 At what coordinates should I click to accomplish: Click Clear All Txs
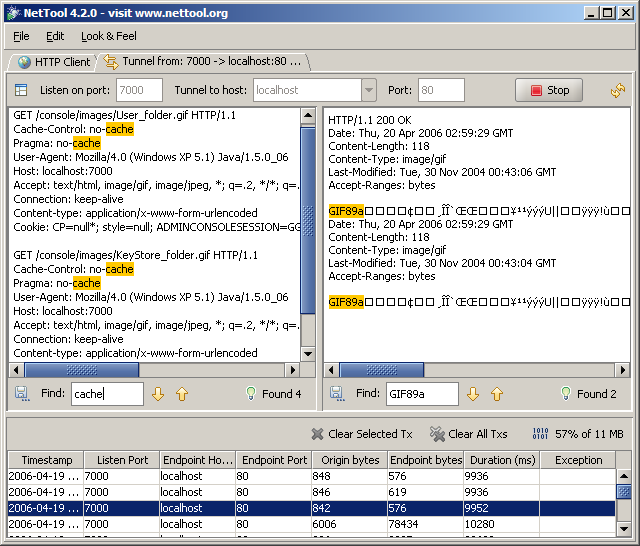pos(469,434)
